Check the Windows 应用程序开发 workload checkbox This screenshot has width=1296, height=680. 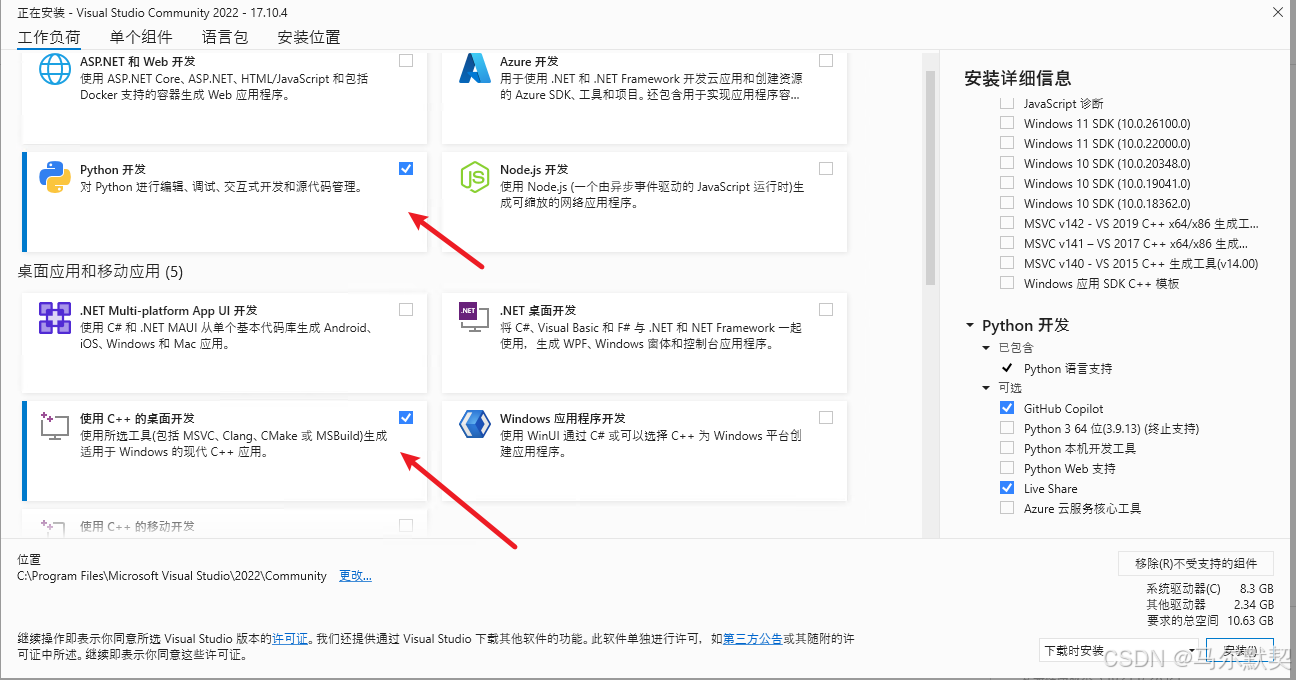(826, 417)
